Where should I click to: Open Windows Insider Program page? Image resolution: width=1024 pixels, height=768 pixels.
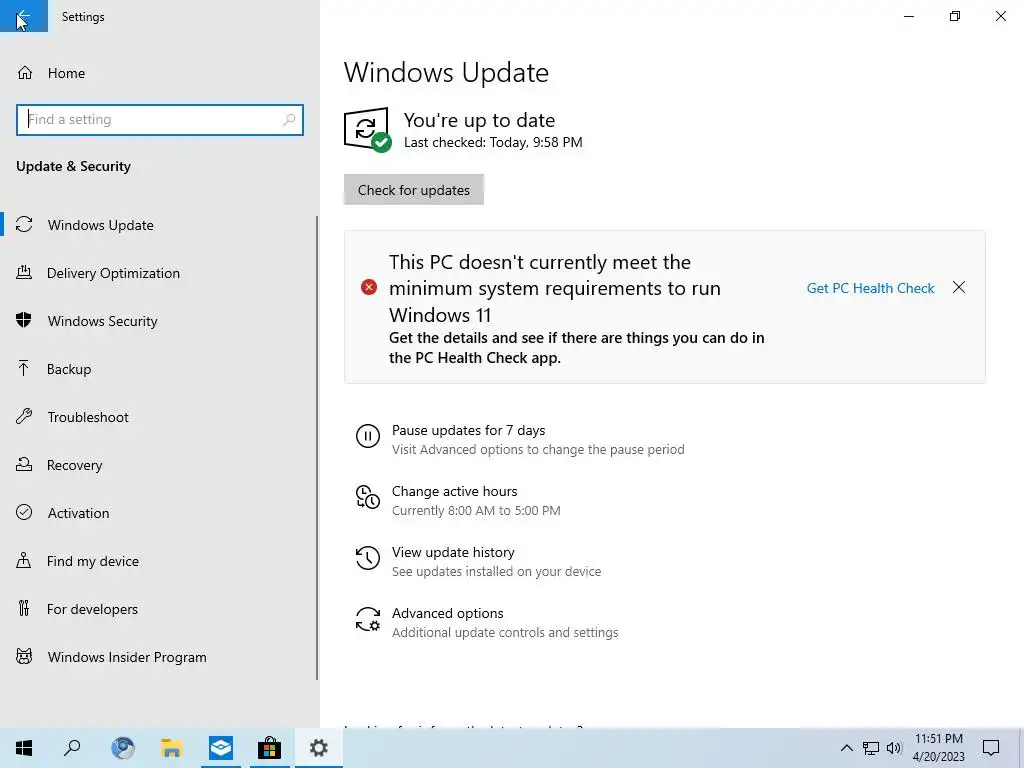point(127,657)
